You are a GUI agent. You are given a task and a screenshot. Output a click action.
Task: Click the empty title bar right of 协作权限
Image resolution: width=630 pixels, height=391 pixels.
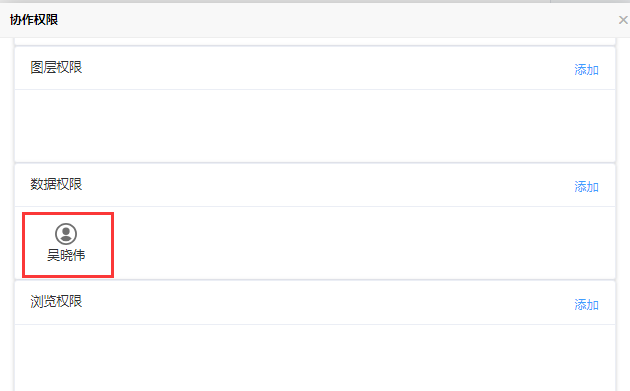(x=338, y=20)
